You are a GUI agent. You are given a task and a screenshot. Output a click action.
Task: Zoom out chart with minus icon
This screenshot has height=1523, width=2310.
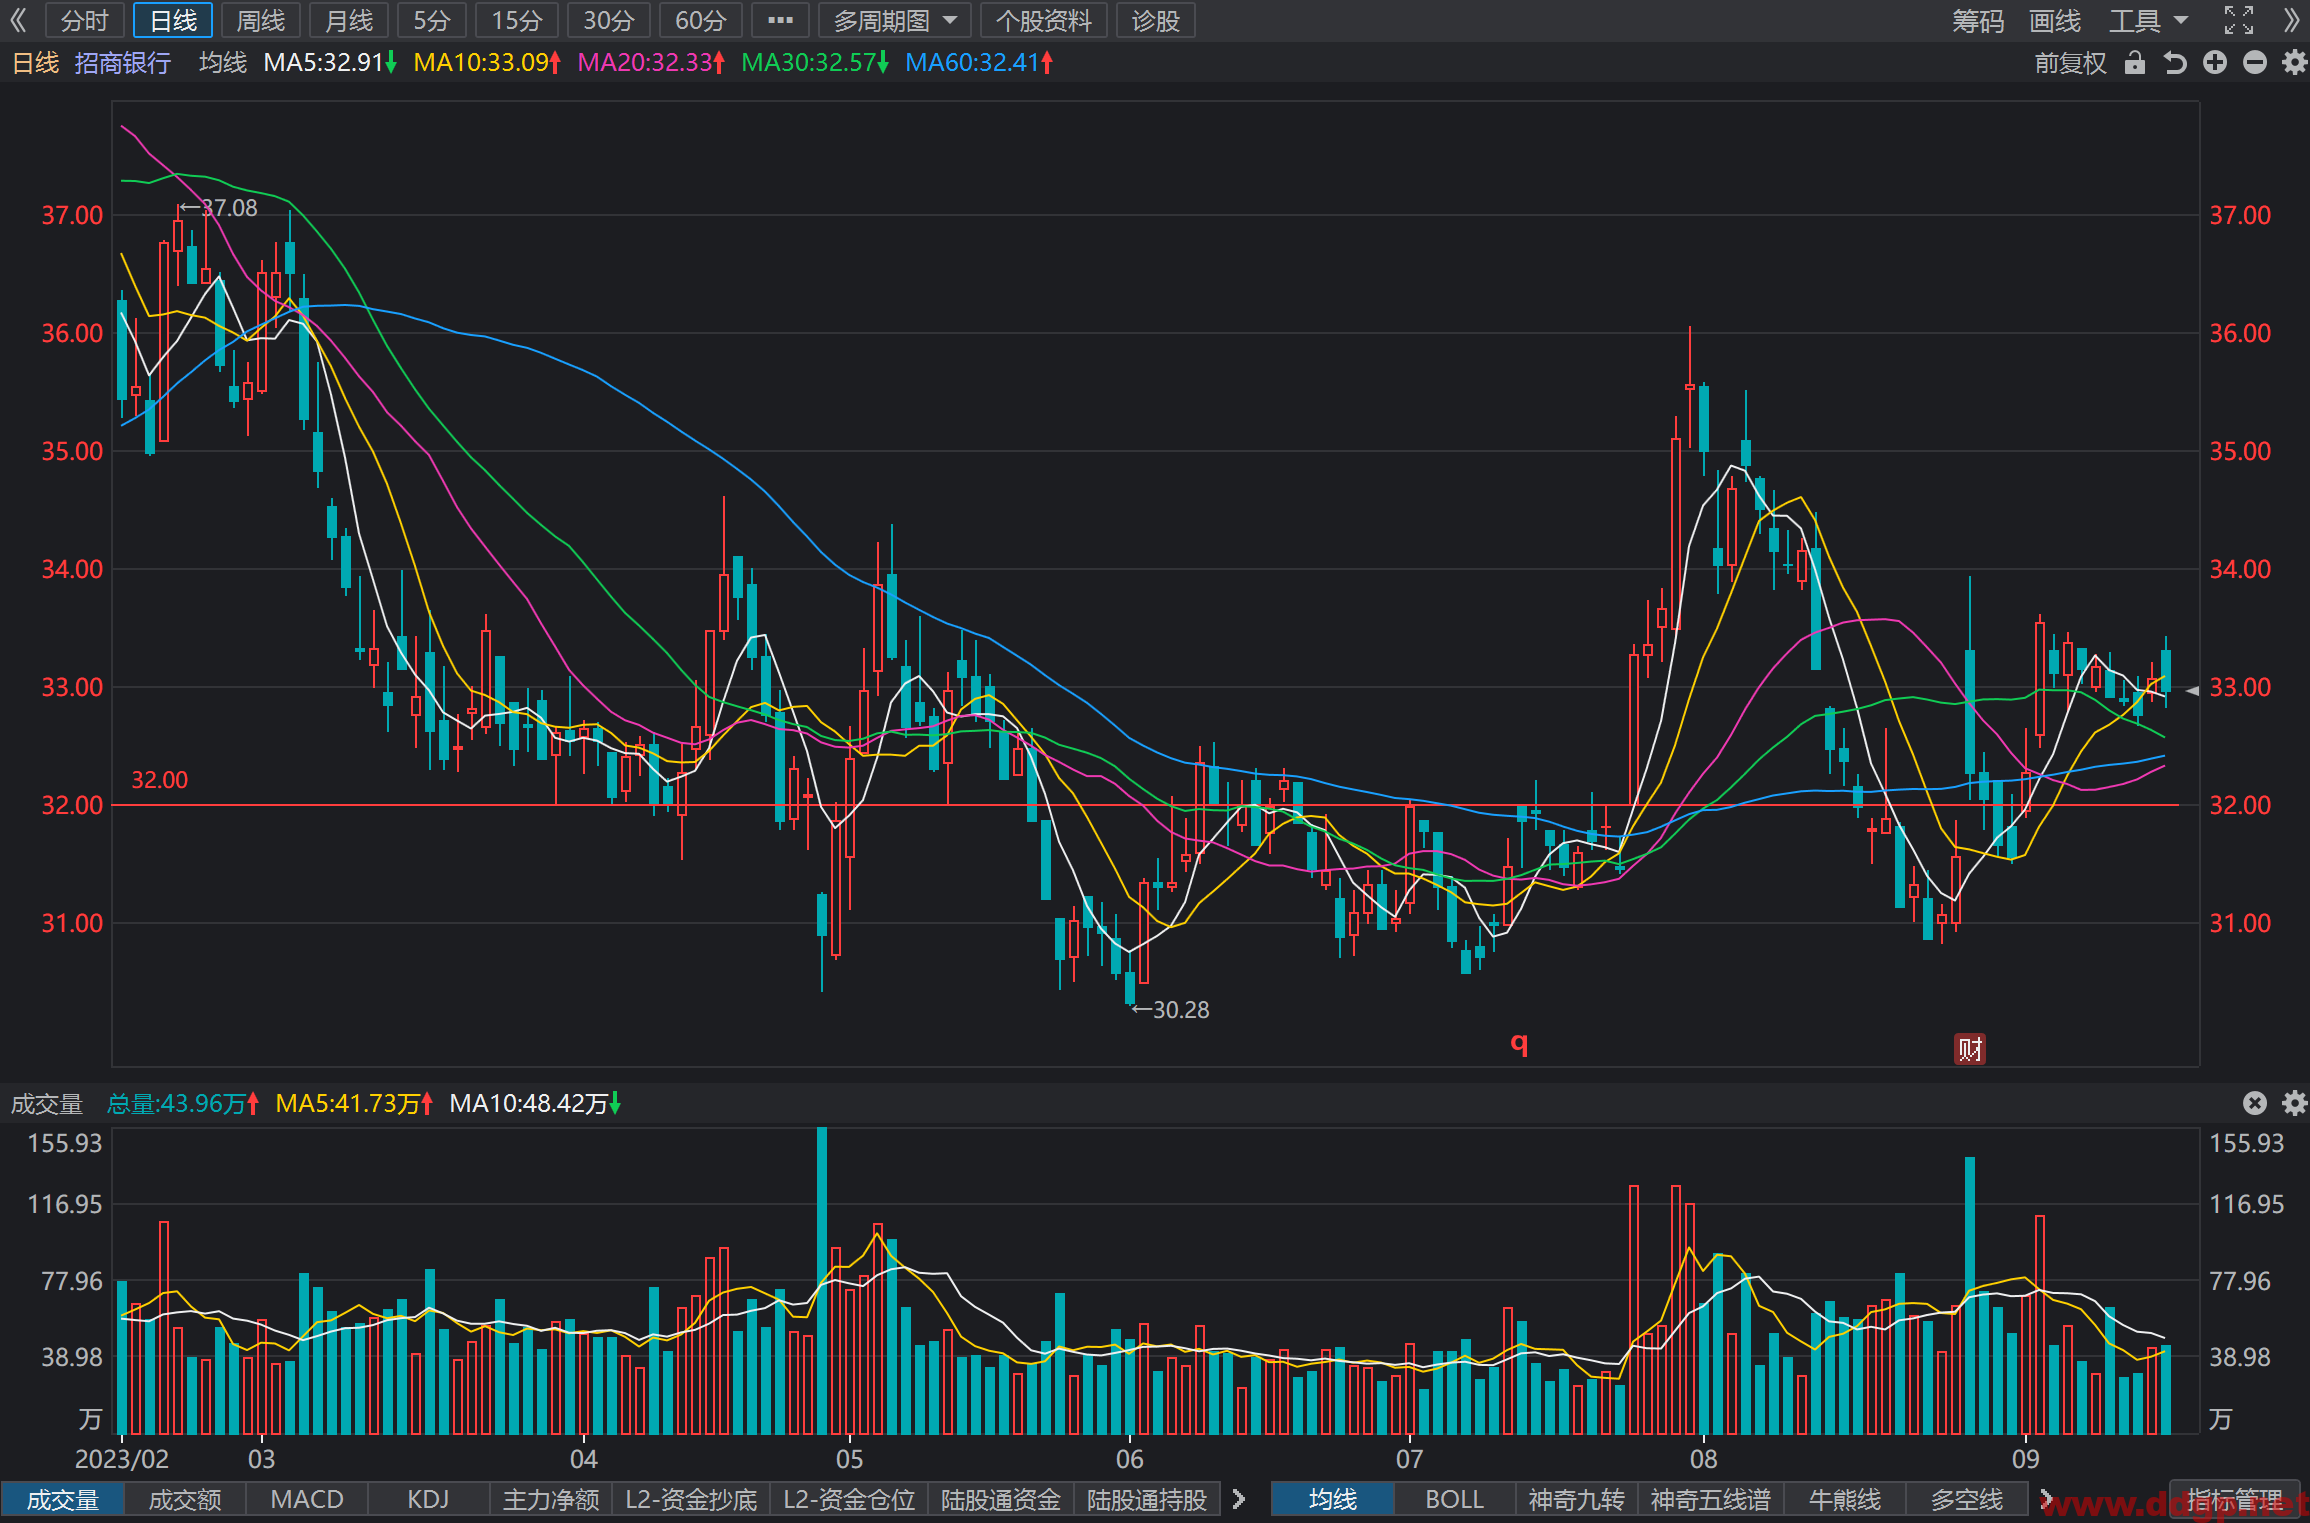[2255, 63]
